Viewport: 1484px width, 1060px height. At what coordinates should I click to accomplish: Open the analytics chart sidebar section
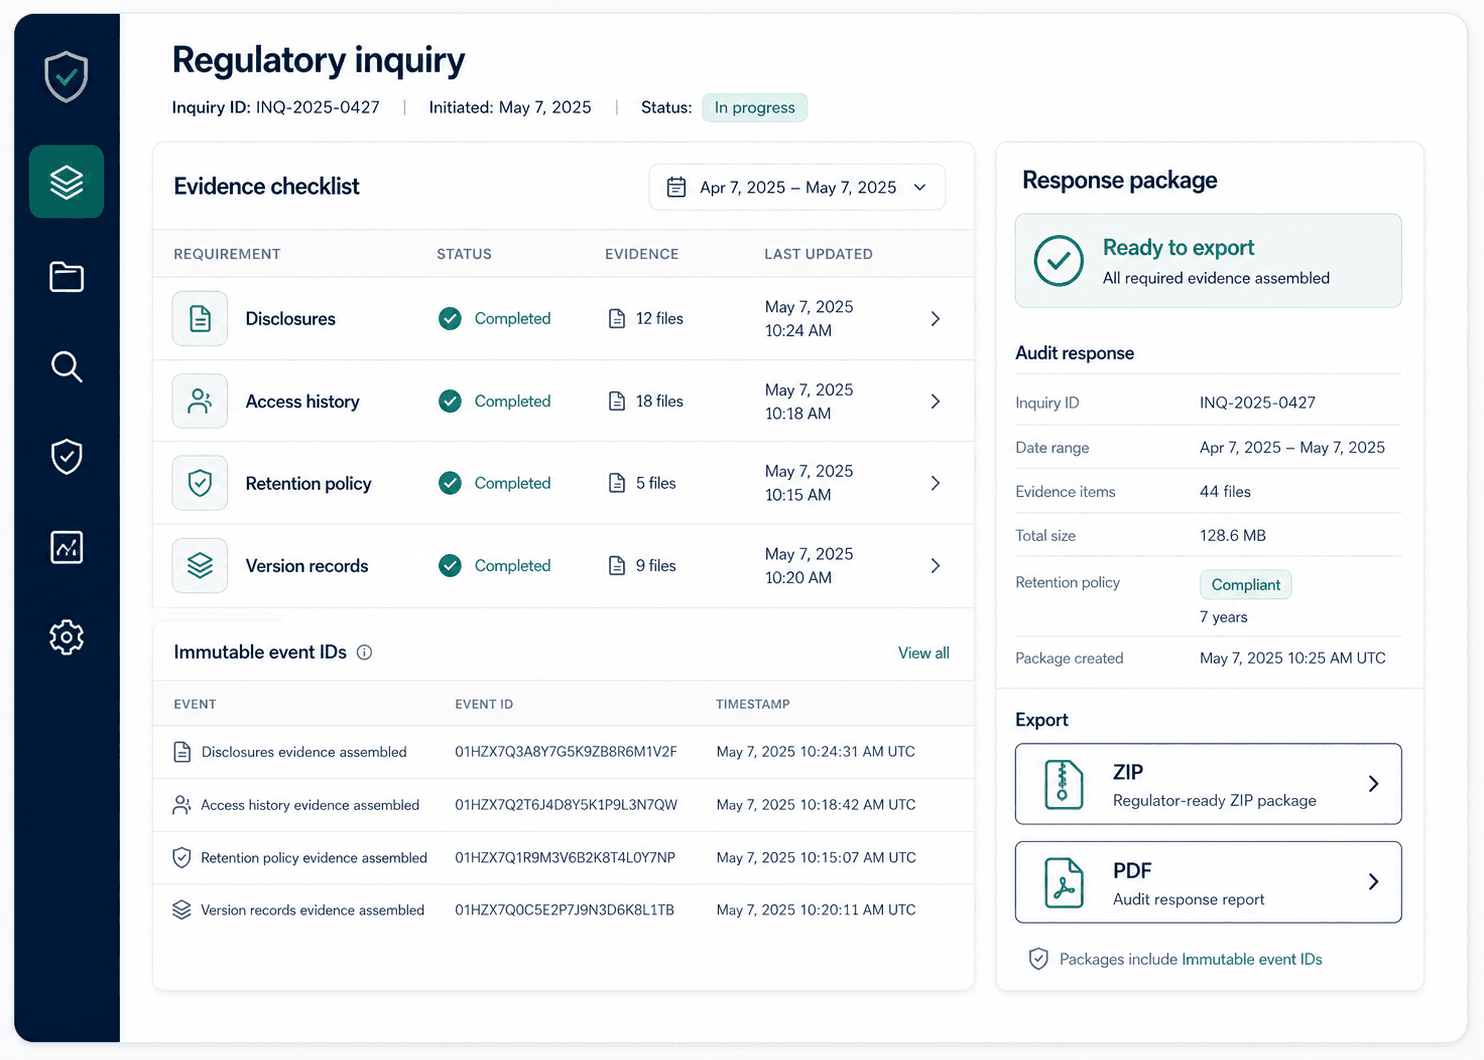coord(66,547)
